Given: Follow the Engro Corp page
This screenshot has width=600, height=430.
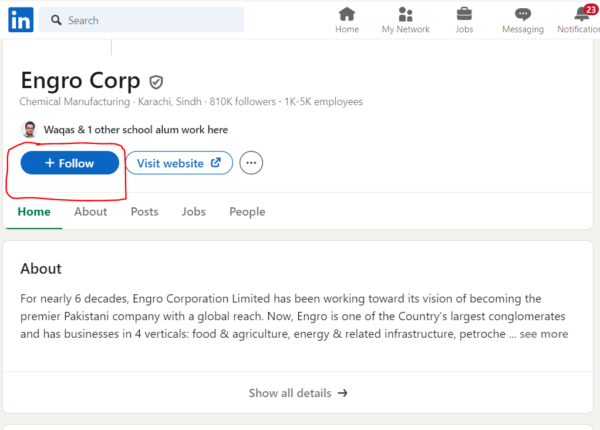Looking at the screenshot, I should (x=70, y=163).
